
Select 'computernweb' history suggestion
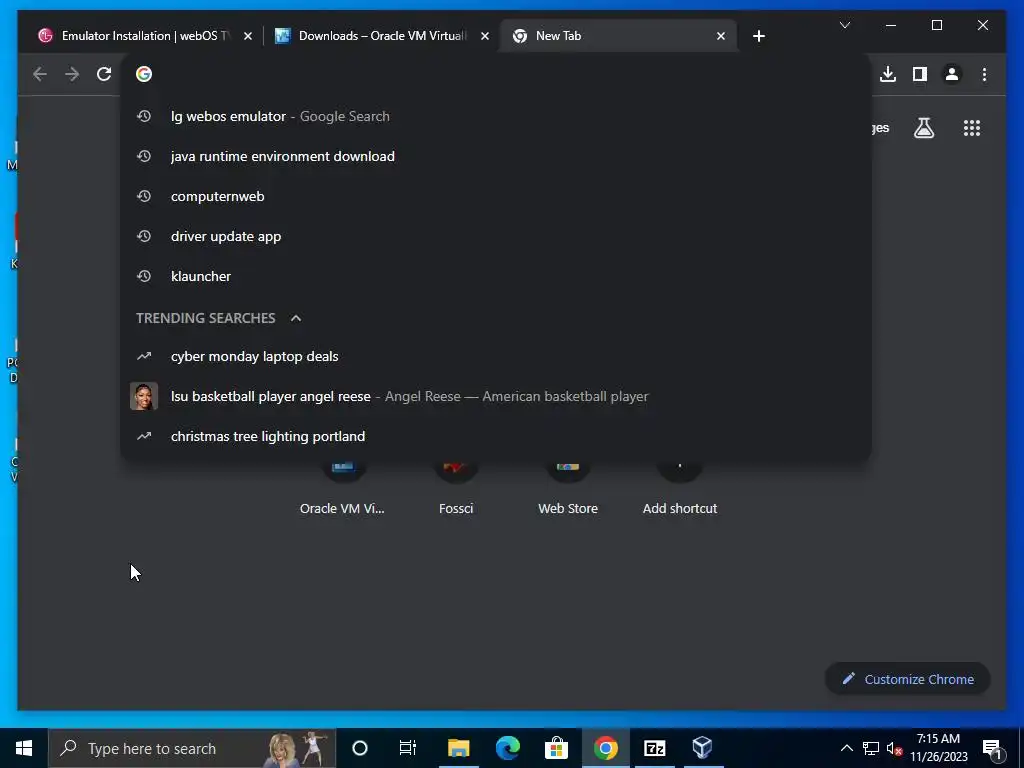496,196
